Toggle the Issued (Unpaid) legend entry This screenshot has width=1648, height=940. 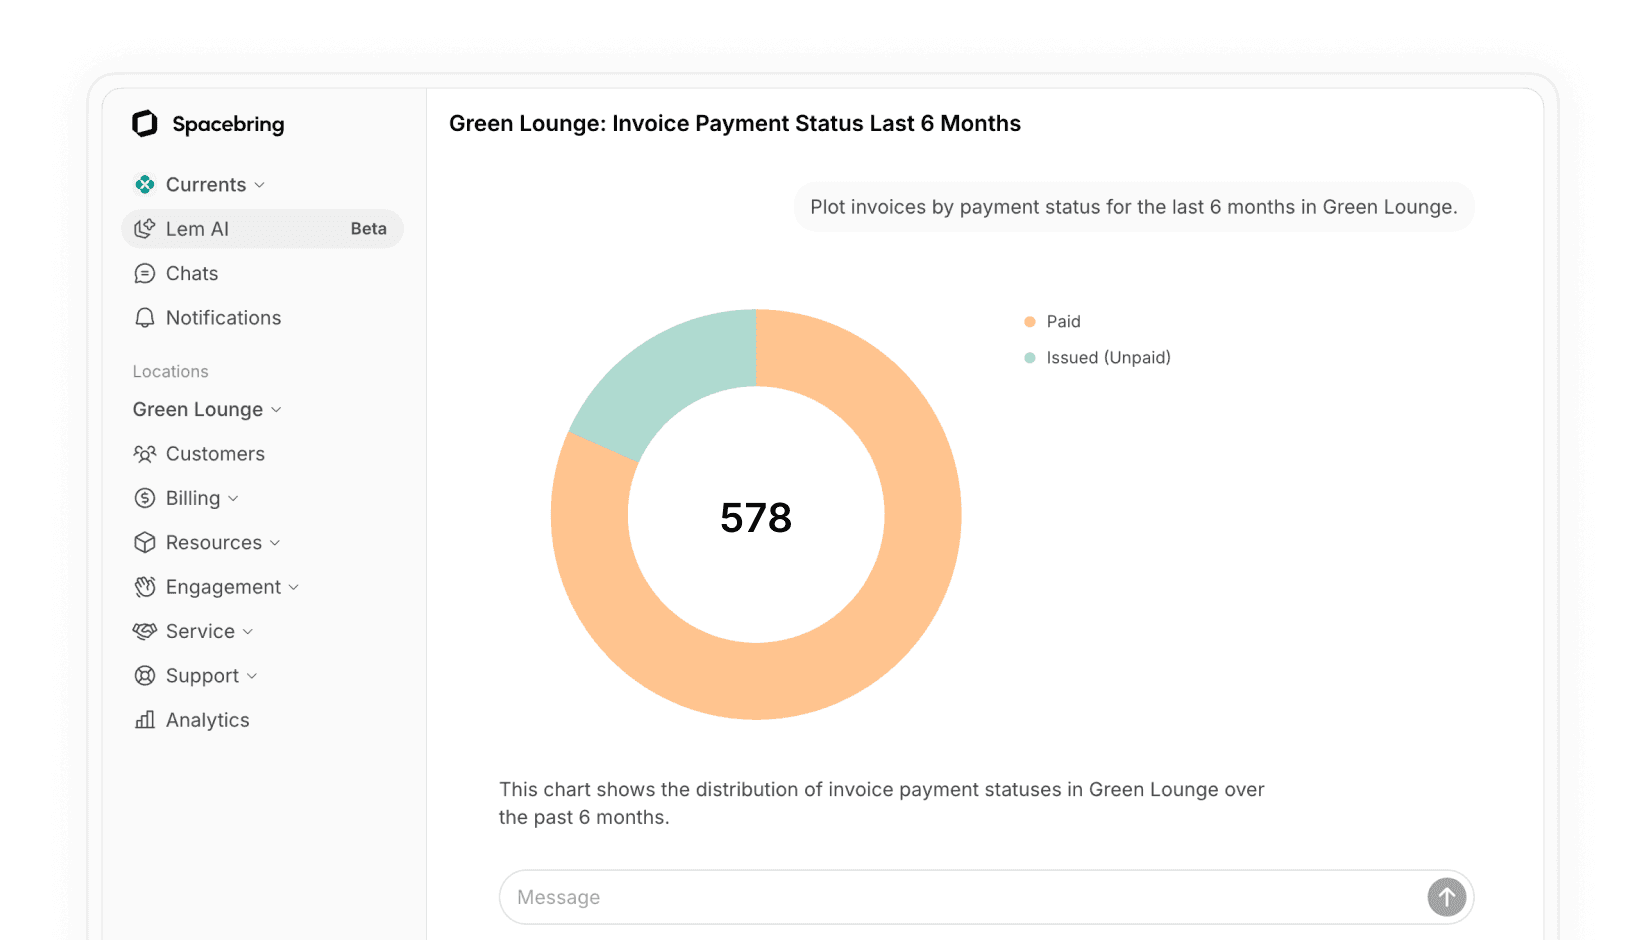(x=1107, y=358)
